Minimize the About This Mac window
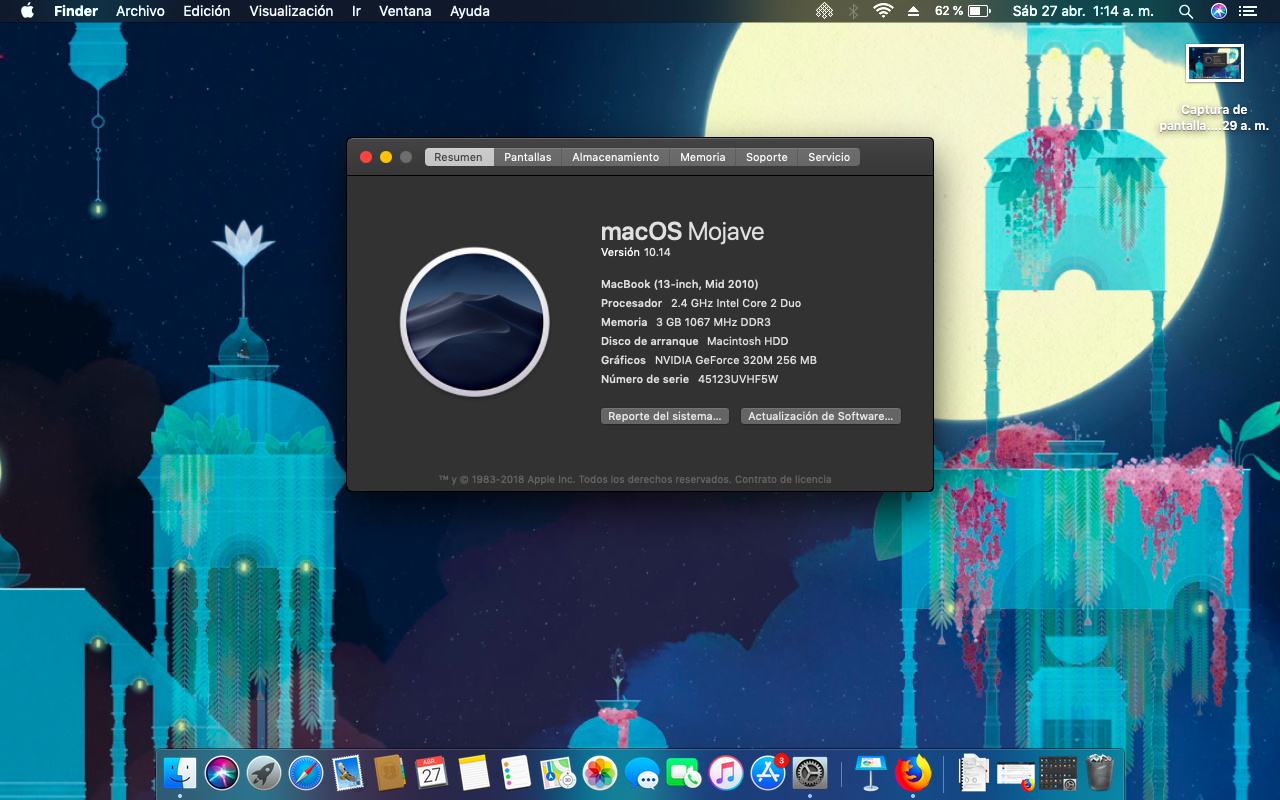The image size is (1280, 800). coord(386,157)
